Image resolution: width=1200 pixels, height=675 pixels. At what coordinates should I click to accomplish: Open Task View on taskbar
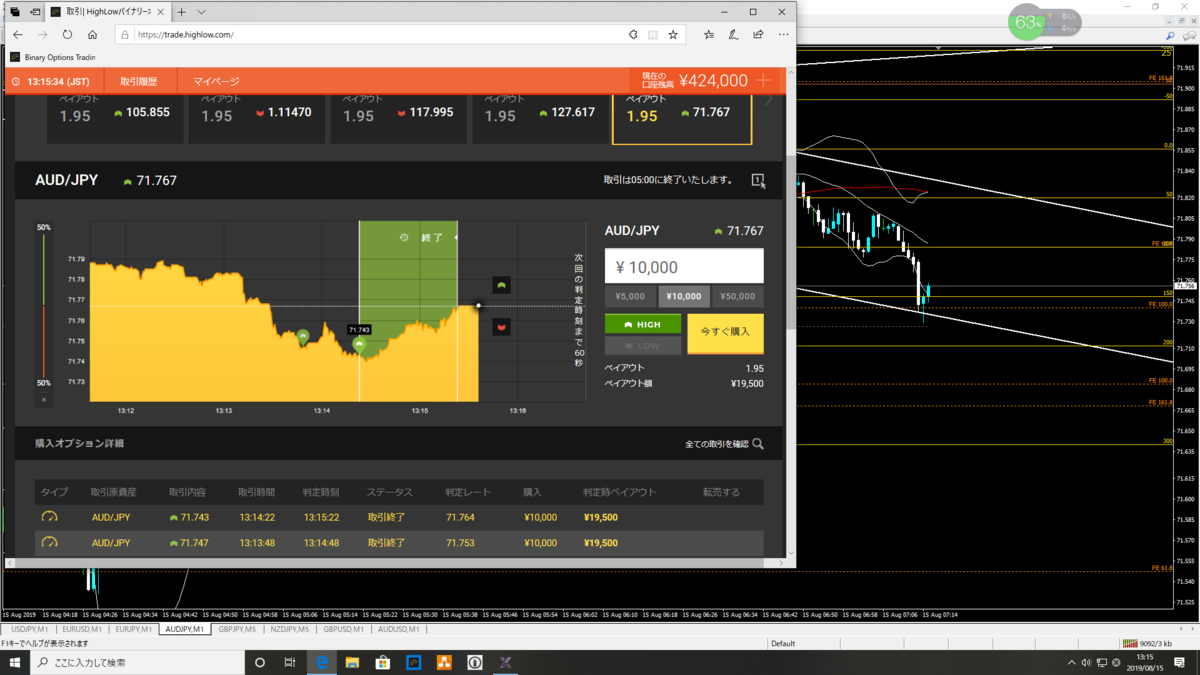pos(290,662)
